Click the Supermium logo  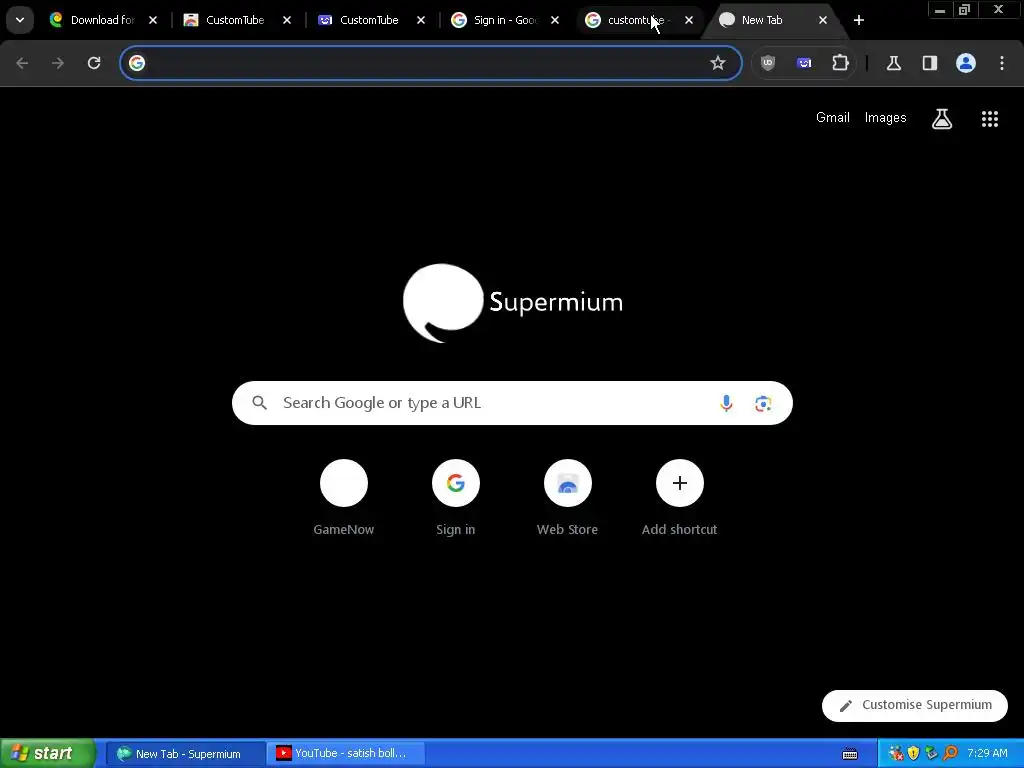point(513,303)
